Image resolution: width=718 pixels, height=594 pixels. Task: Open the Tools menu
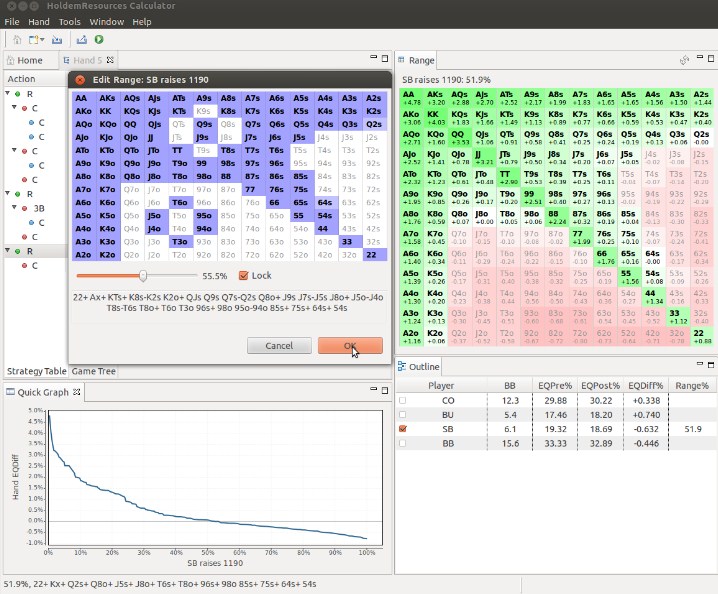70,21
